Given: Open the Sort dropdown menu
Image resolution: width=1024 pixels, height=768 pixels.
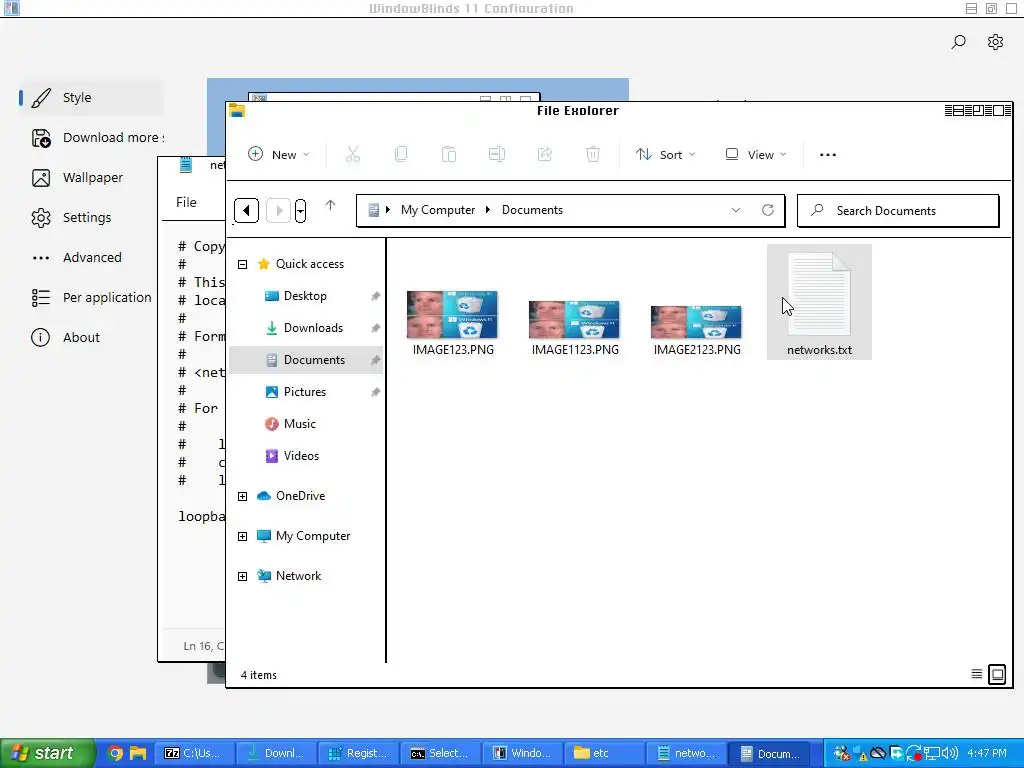Looking at the screenshot, I should pyautogui.click(x=665, y=155).
